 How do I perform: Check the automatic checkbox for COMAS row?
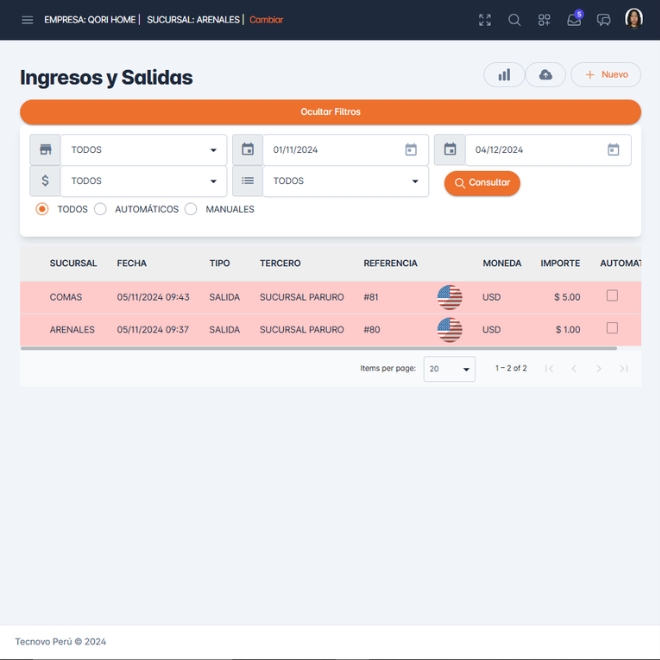click(612, 296)
